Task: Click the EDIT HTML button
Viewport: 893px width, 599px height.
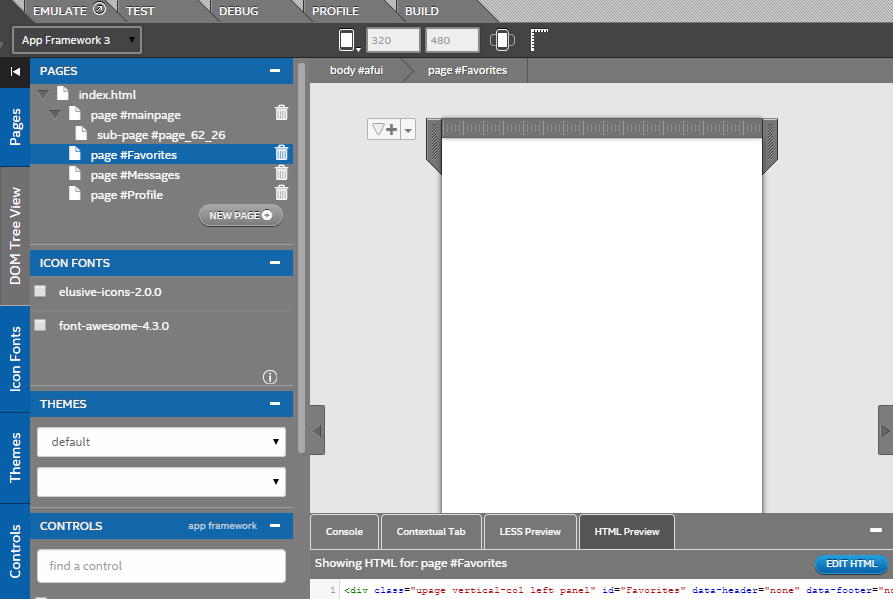Action: (x=851, y=564)
